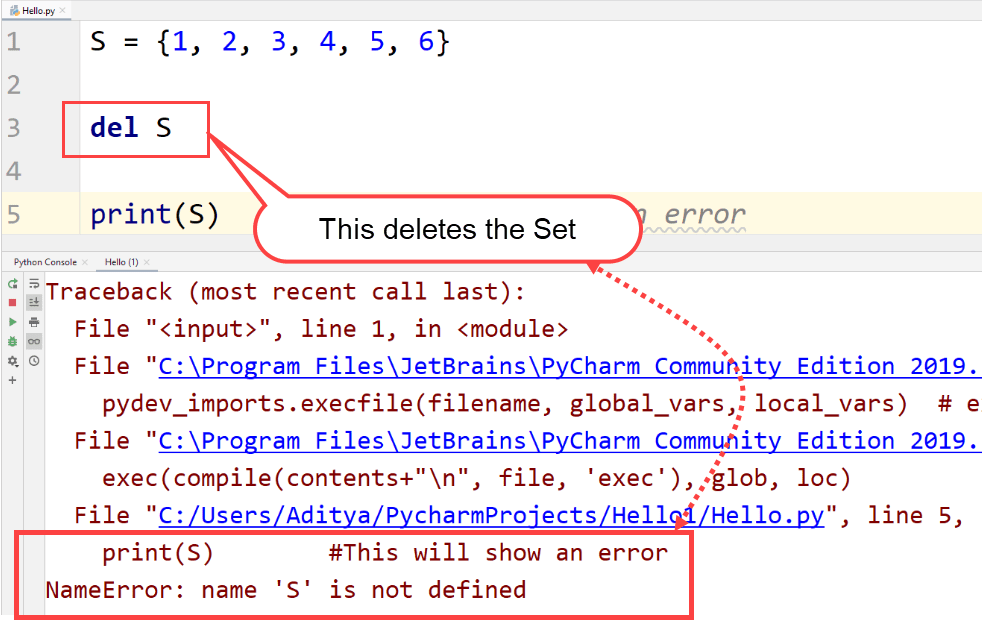Close the Python Console tab
Image resolution: width=982 pixels, height=641 pixels.
85,262
